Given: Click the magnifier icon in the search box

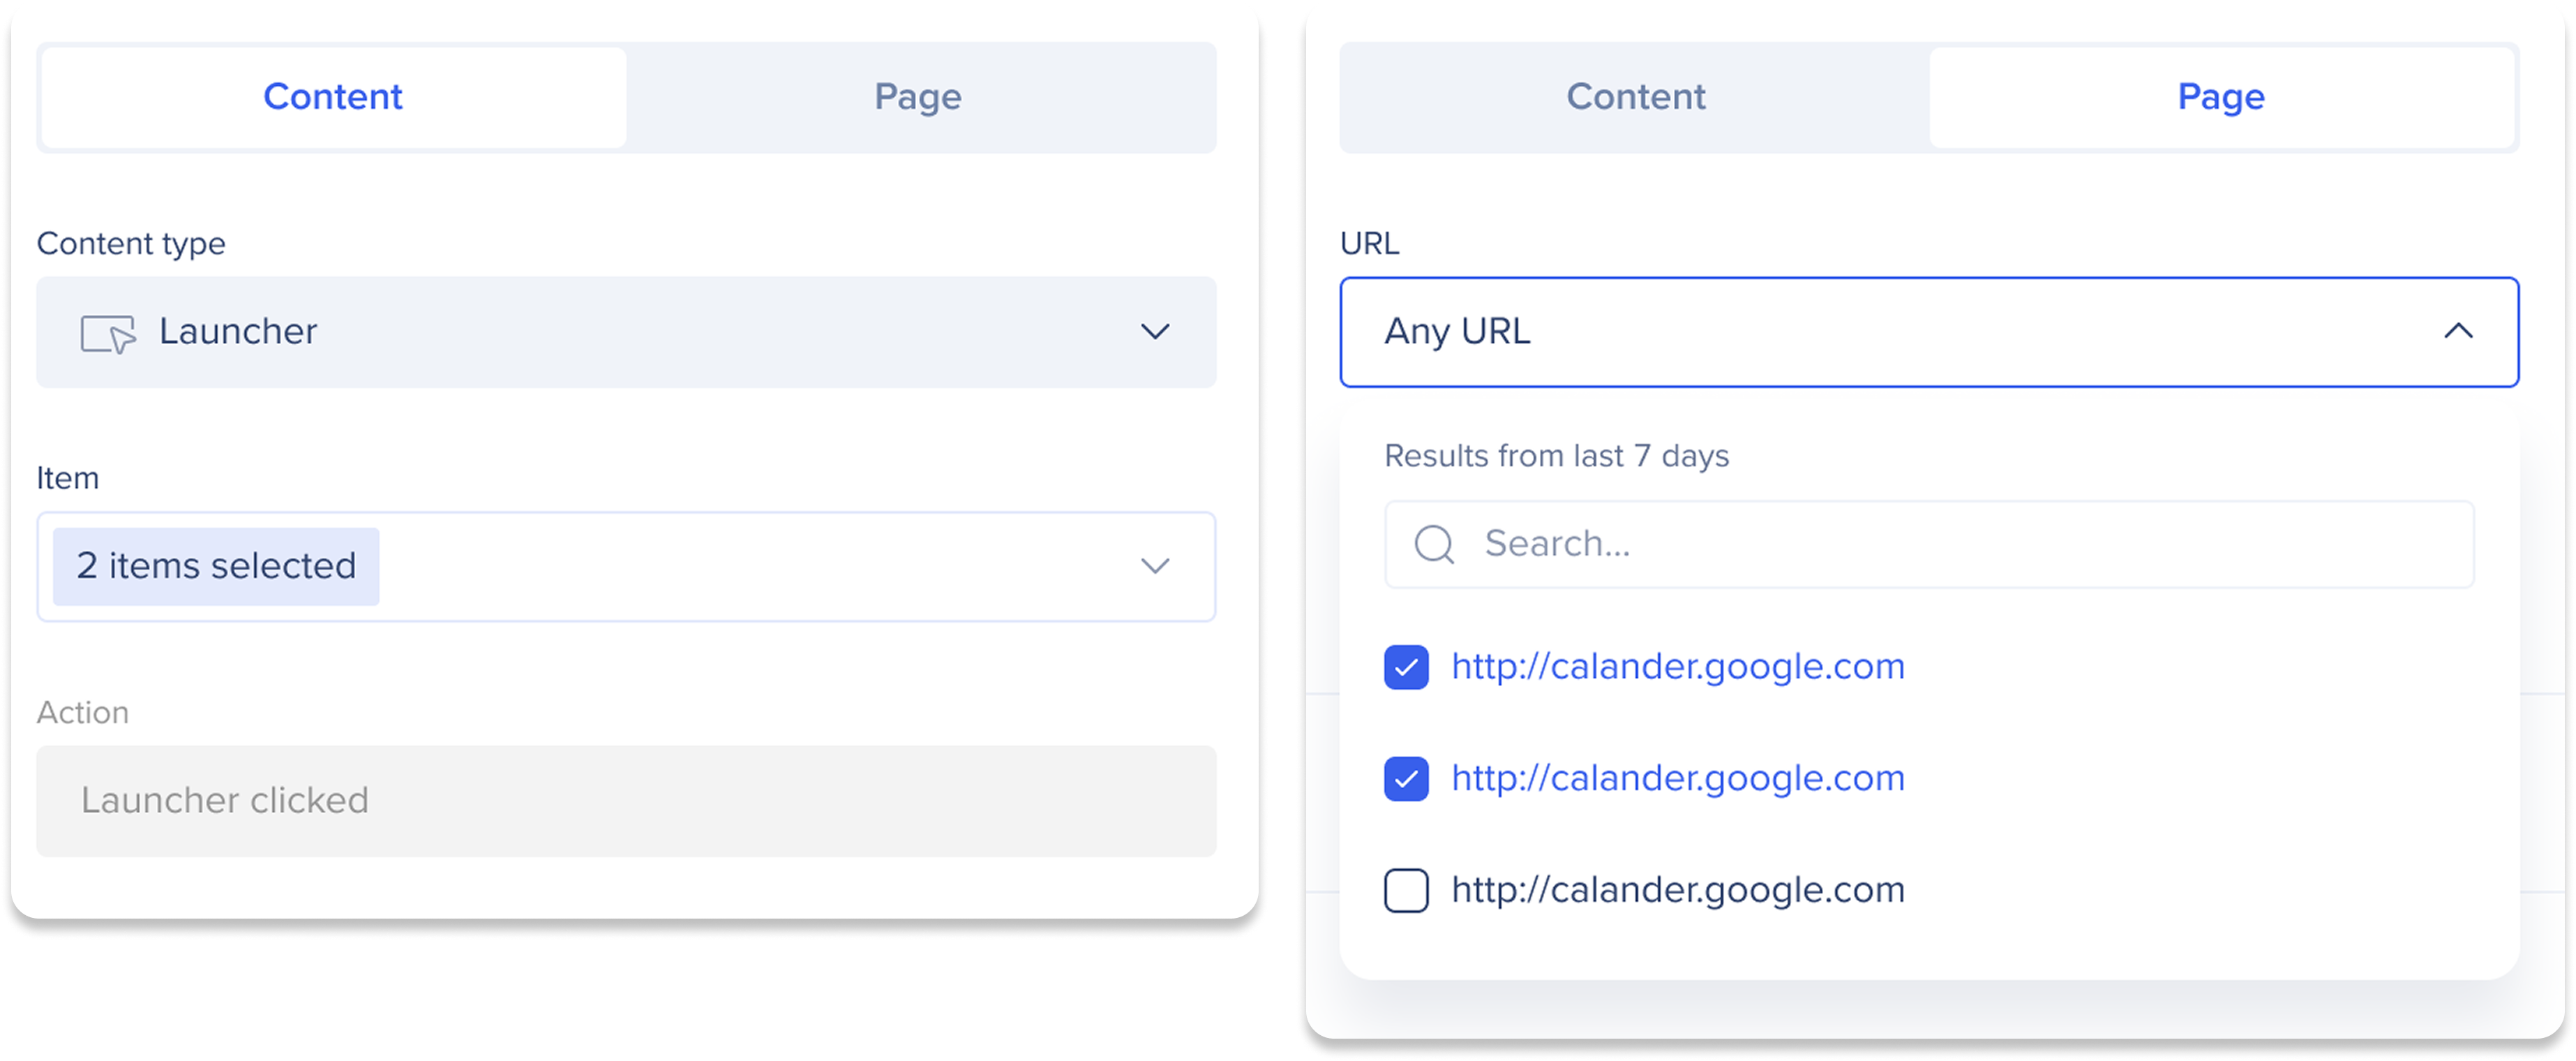Looking at the screenshot, I should 1434,545.
